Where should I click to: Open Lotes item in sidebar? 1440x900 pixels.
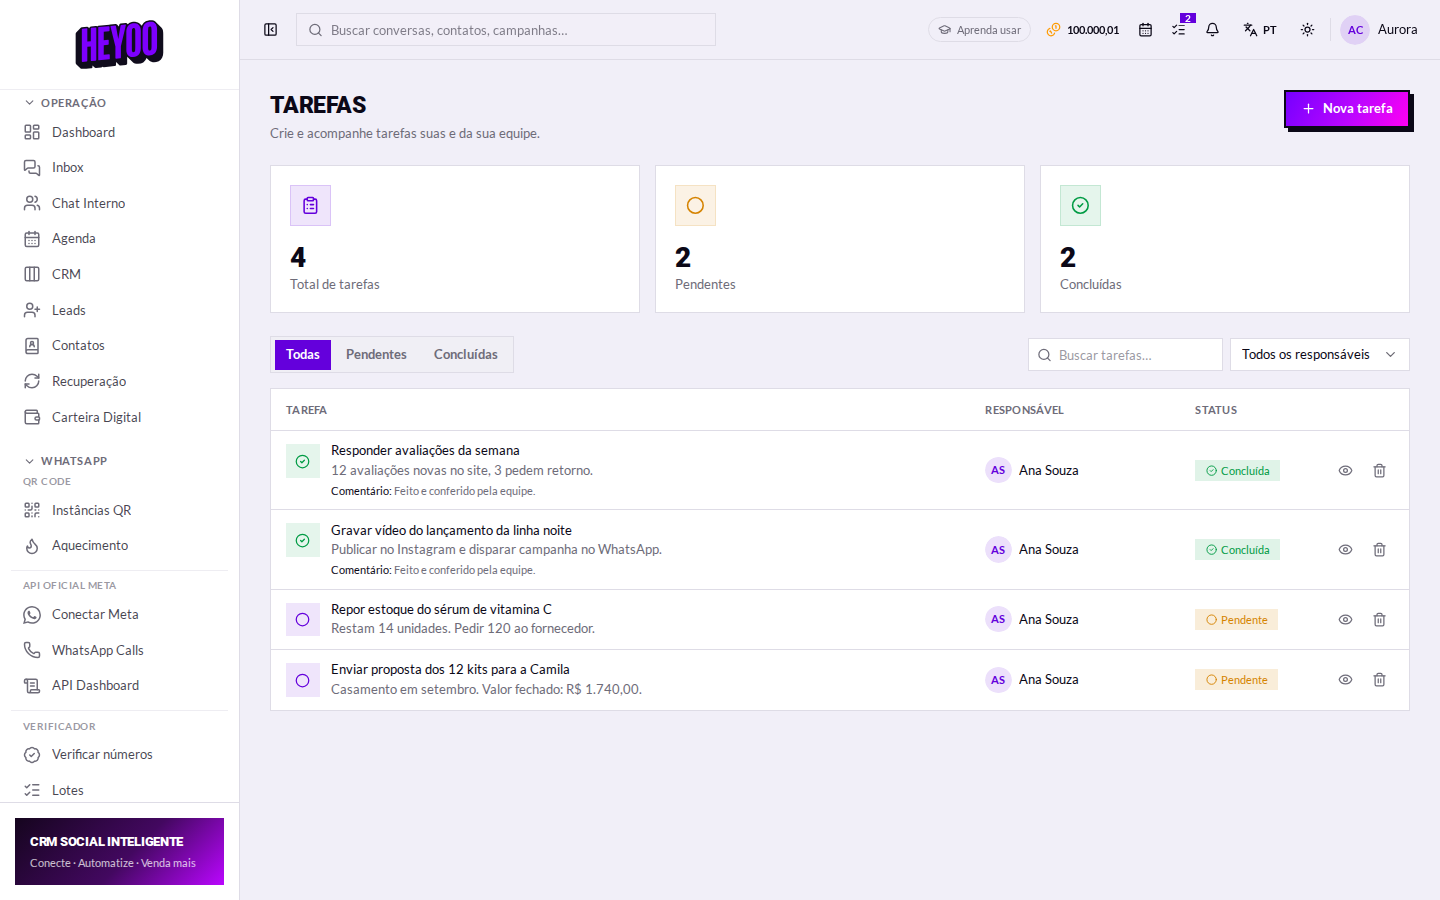[119, 790]
